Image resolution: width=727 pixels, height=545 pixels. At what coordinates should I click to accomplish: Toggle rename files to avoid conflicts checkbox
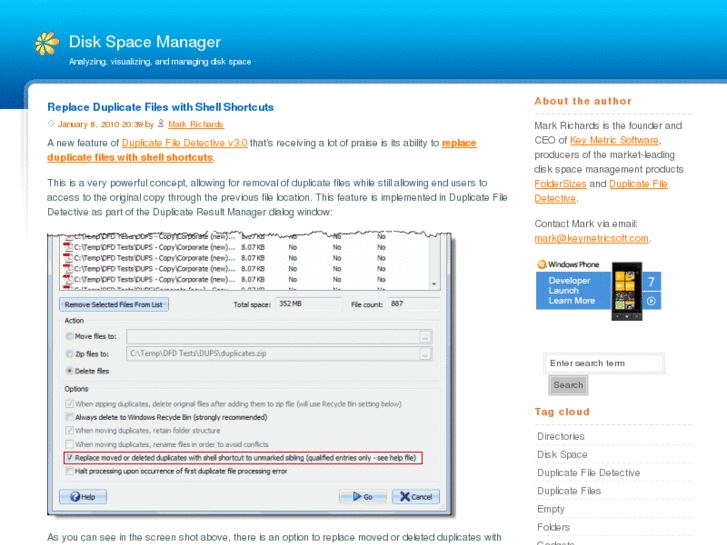[x=70, y=444]
